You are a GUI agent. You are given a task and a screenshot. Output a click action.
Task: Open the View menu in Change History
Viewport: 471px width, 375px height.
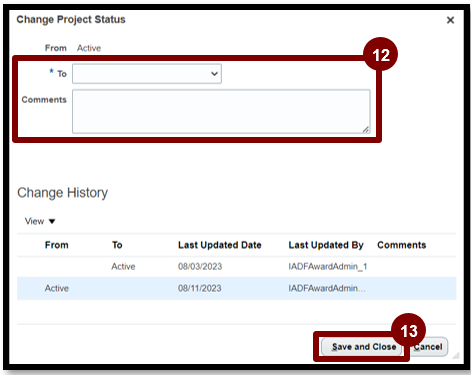pyautogui.click(x=40, y=221)
